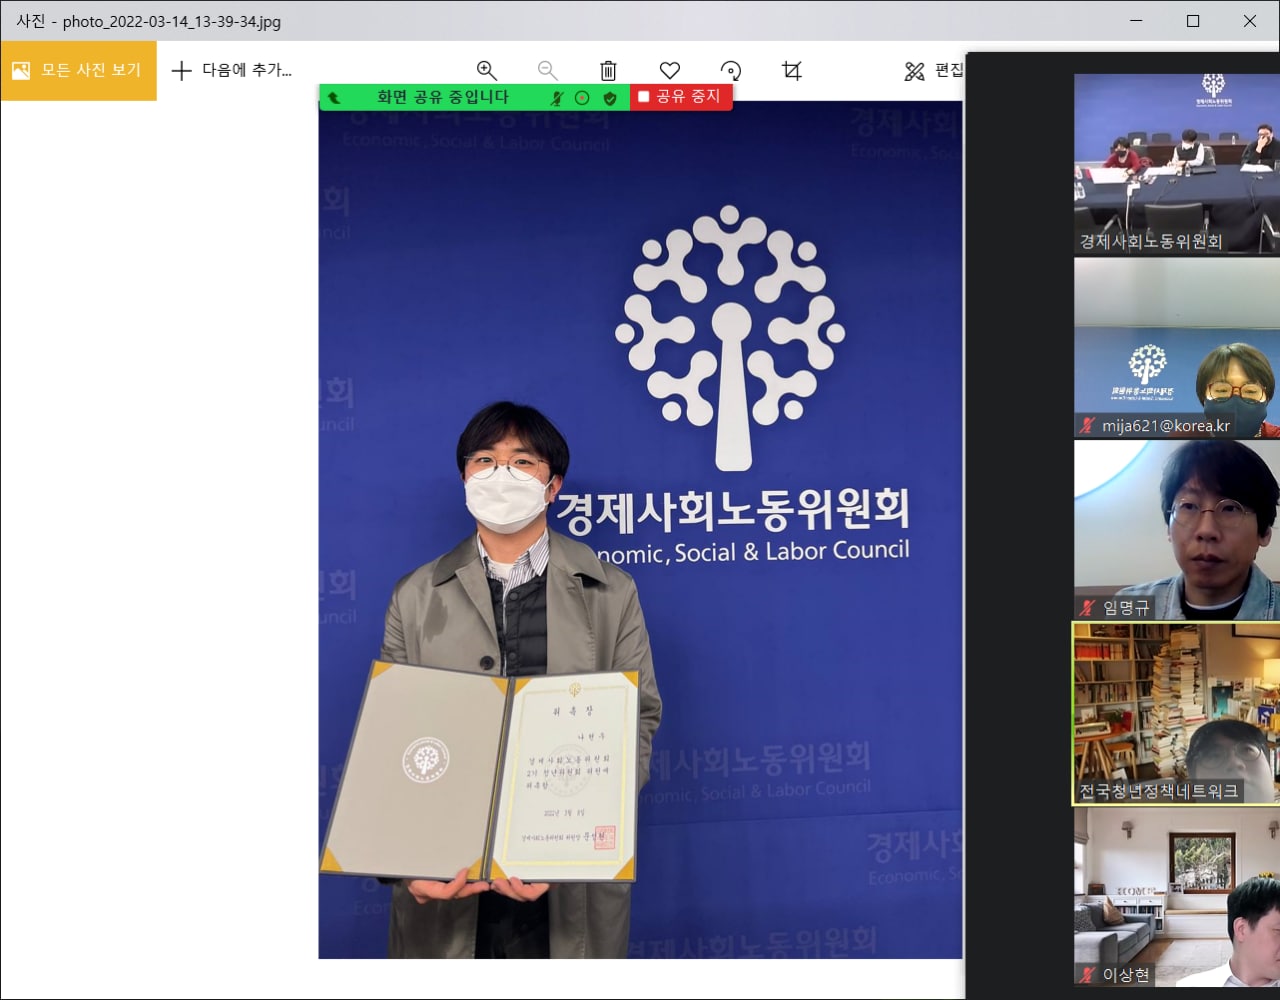The height and width of the screenshot is (1000, 1280).
Task: Click the security shield icon in share bar
Action: [610, 98]
